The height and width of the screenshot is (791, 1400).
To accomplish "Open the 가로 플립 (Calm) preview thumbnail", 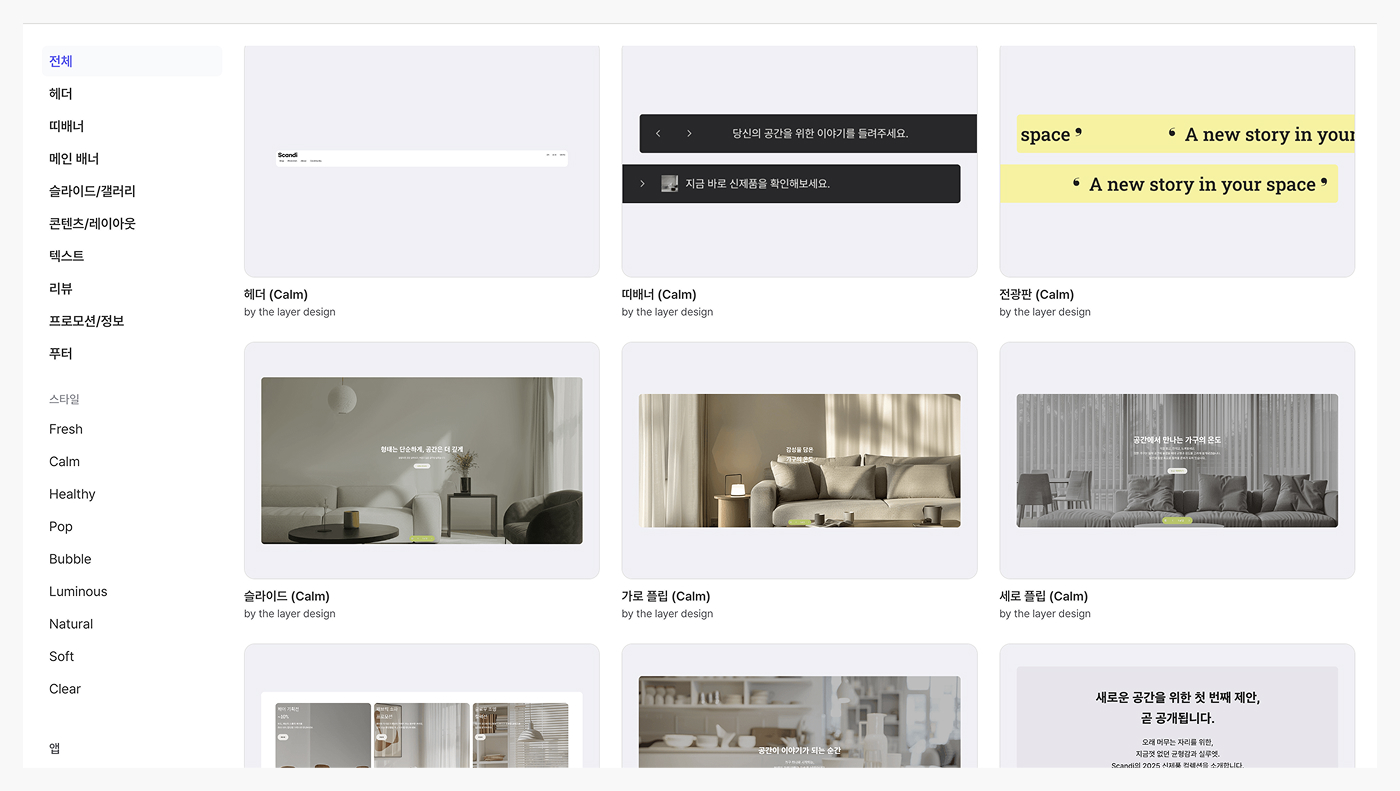I will coord(799,460).
